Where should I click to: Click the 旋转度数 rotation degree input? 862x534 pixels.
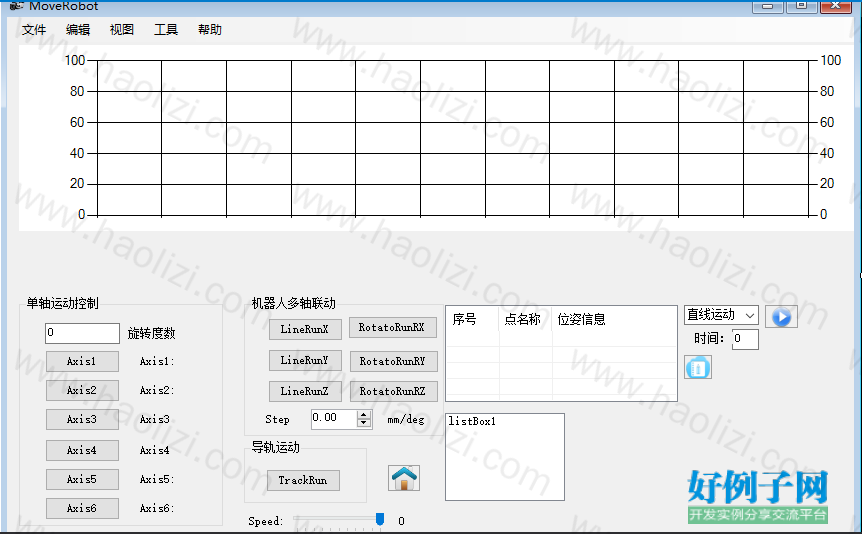click(82, 333)
